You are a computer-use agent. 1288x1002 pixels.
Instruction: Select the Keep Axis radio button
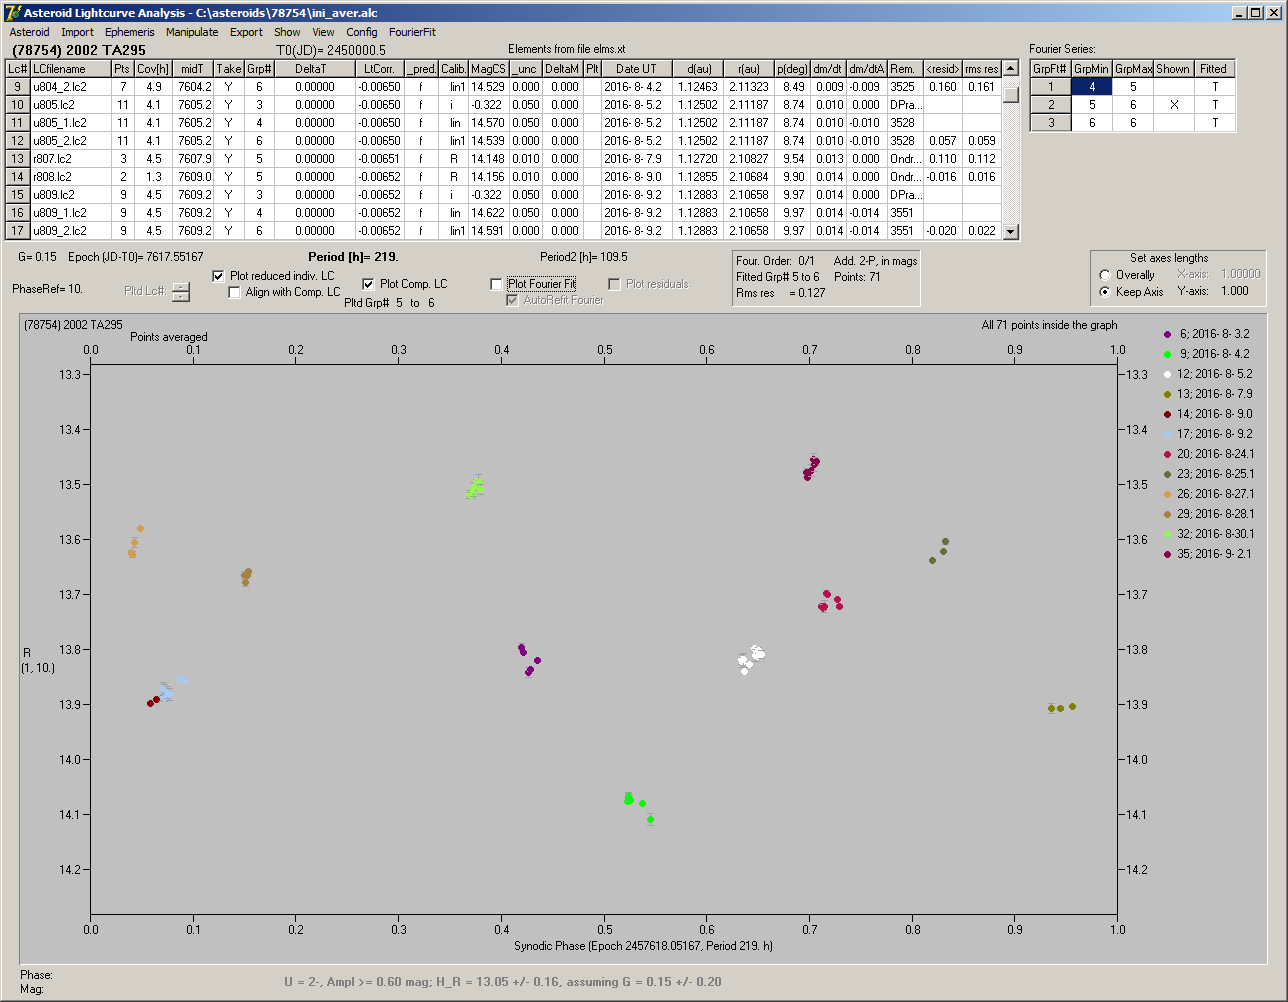pos(1104,292)
